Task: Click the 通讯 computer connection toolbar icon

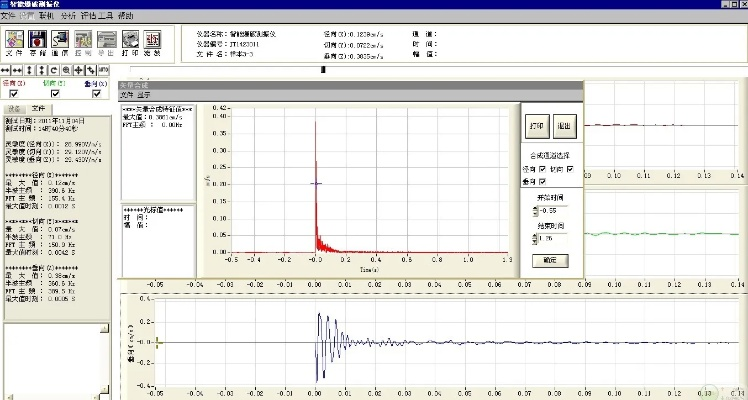Action: [x=62, y=41]
